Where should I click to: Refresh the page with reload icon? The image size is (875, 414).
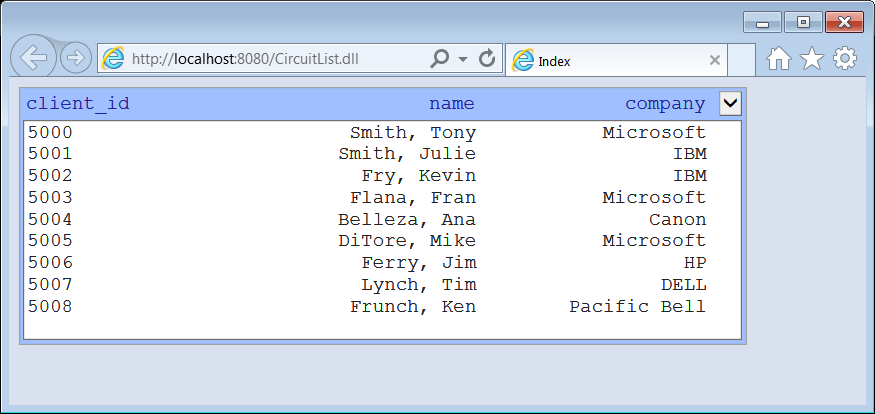[487, 58]
